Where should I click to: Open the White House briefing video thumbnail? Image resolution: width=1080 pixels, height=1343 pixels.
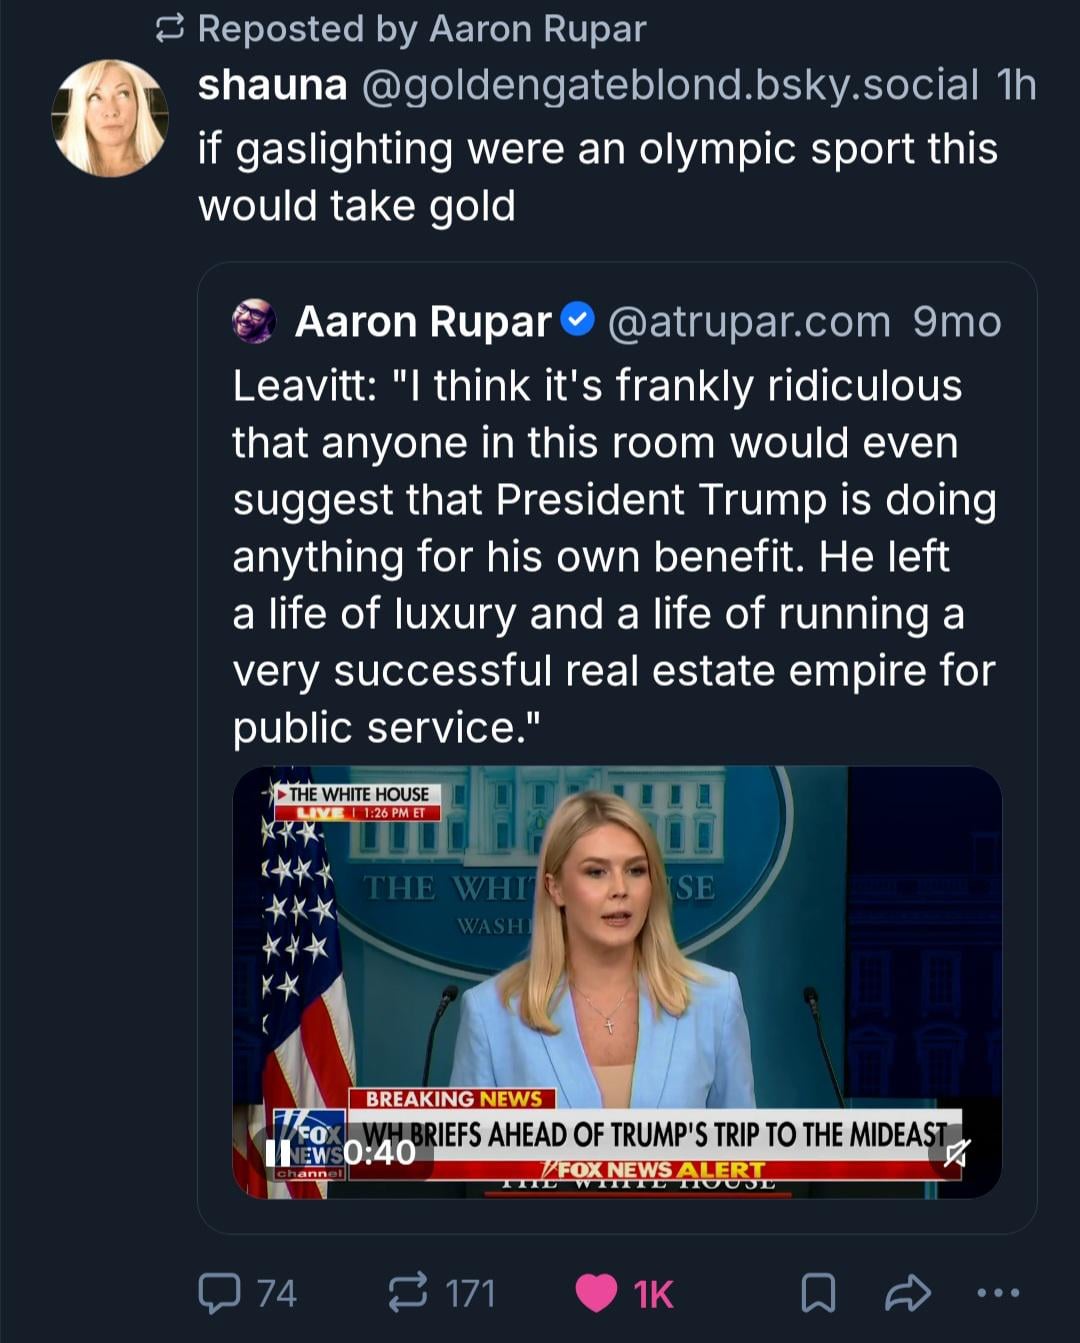617,960
